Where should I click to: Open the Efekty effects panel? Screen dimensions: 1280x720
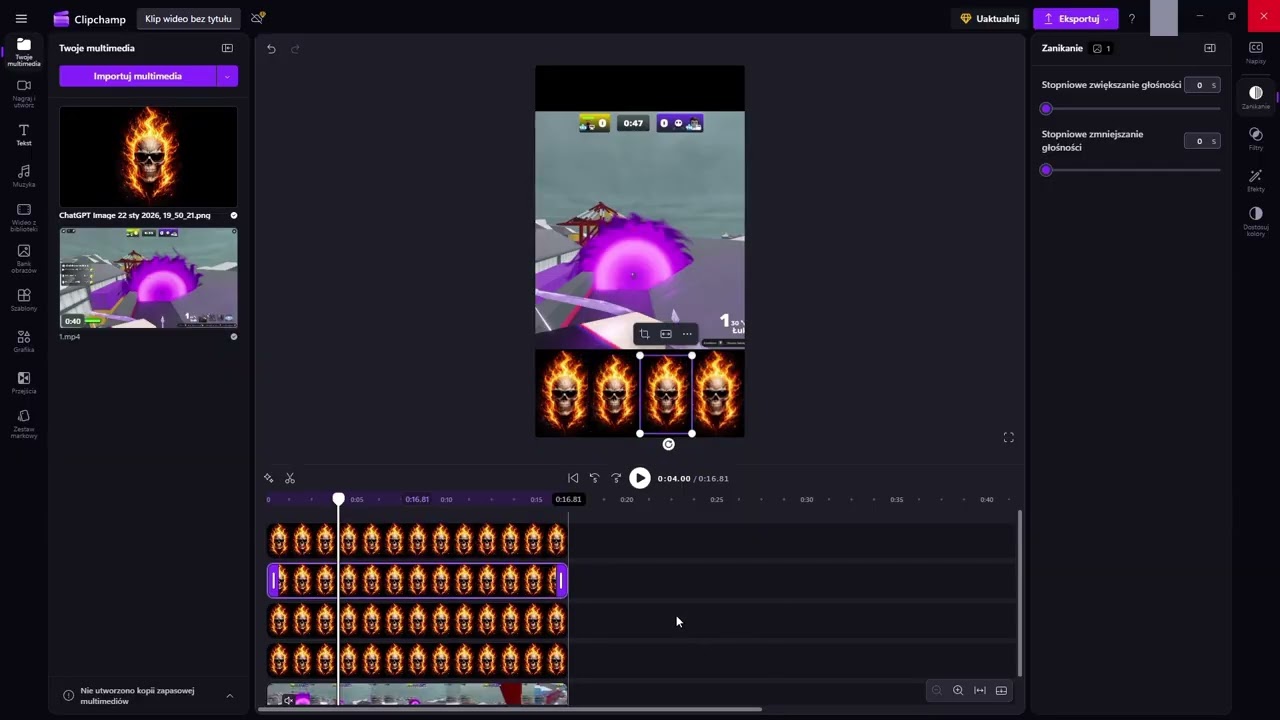tap(1256, 180)
